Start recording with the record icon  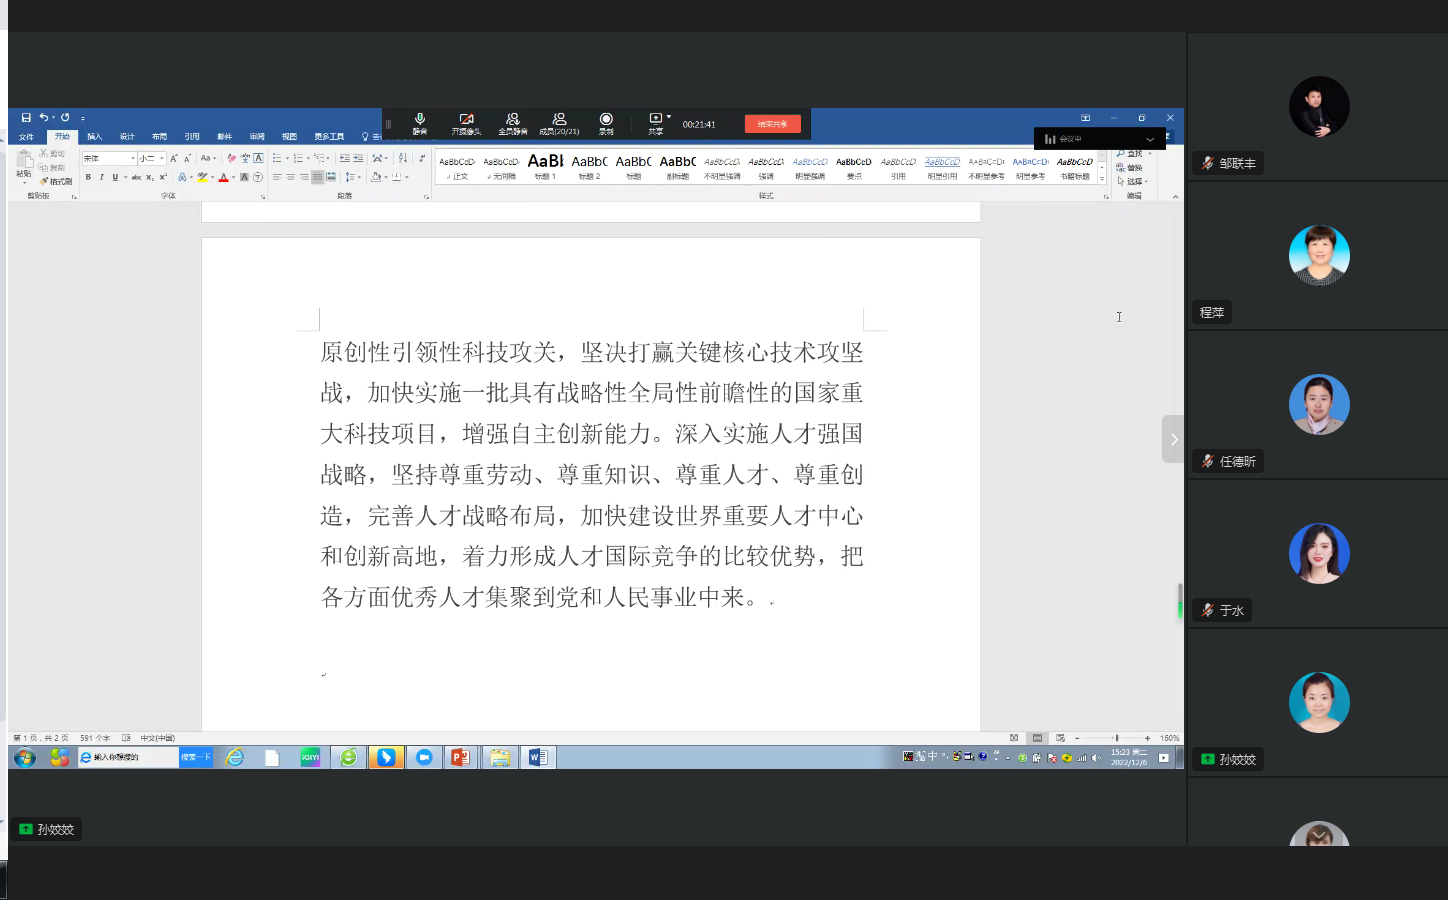click(x=606, y=122)
